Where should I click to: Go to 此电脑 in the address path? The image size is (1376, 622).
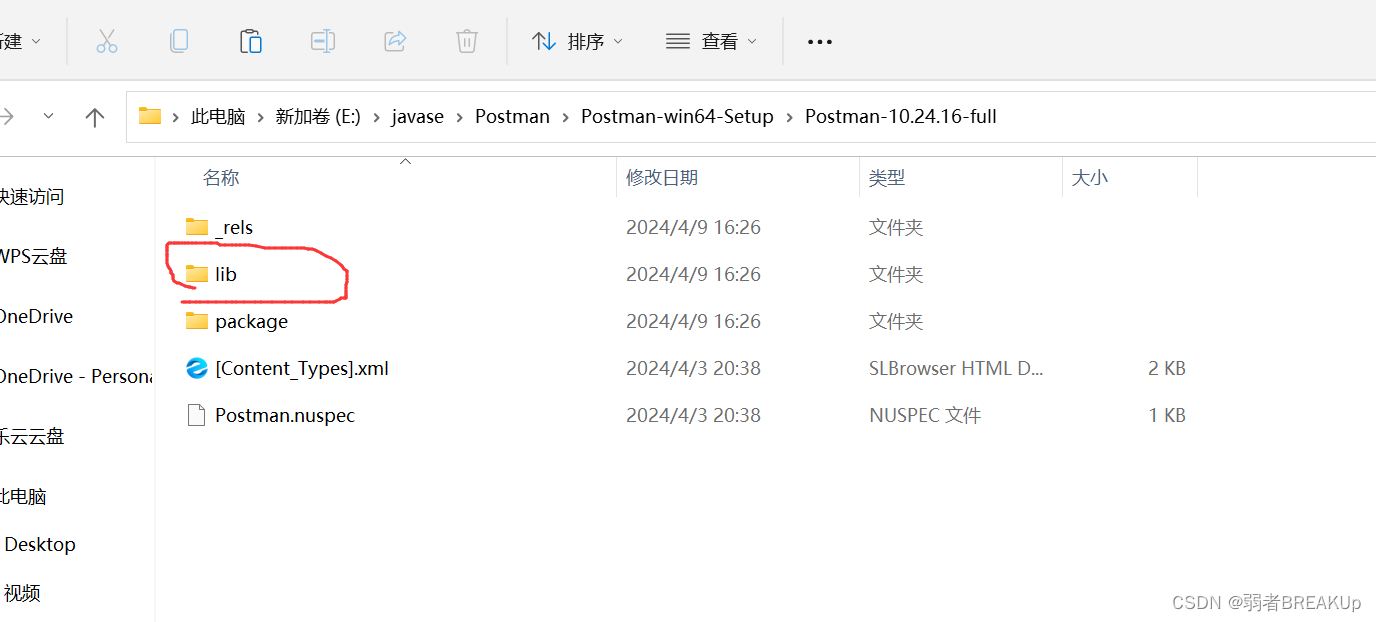tap(218, 117)
